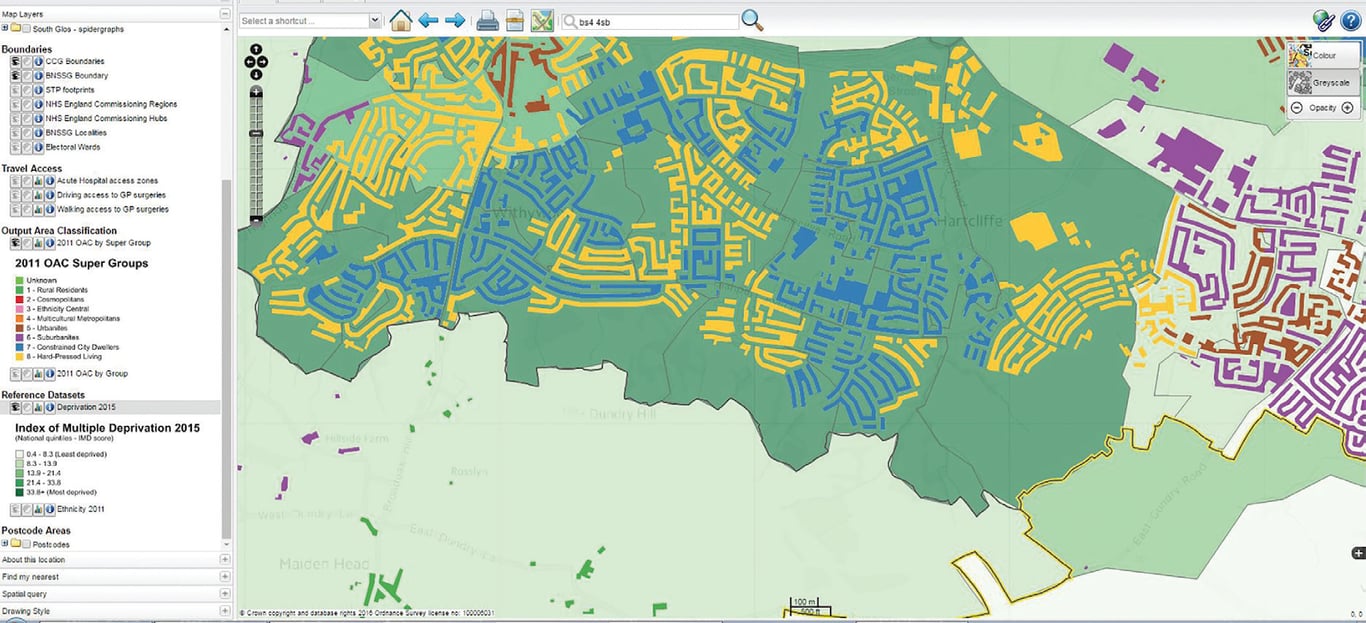This screenshot has width=1366, height=623.
Task: Increase basemap opacity with plus button
Action: coord(1347,108)
